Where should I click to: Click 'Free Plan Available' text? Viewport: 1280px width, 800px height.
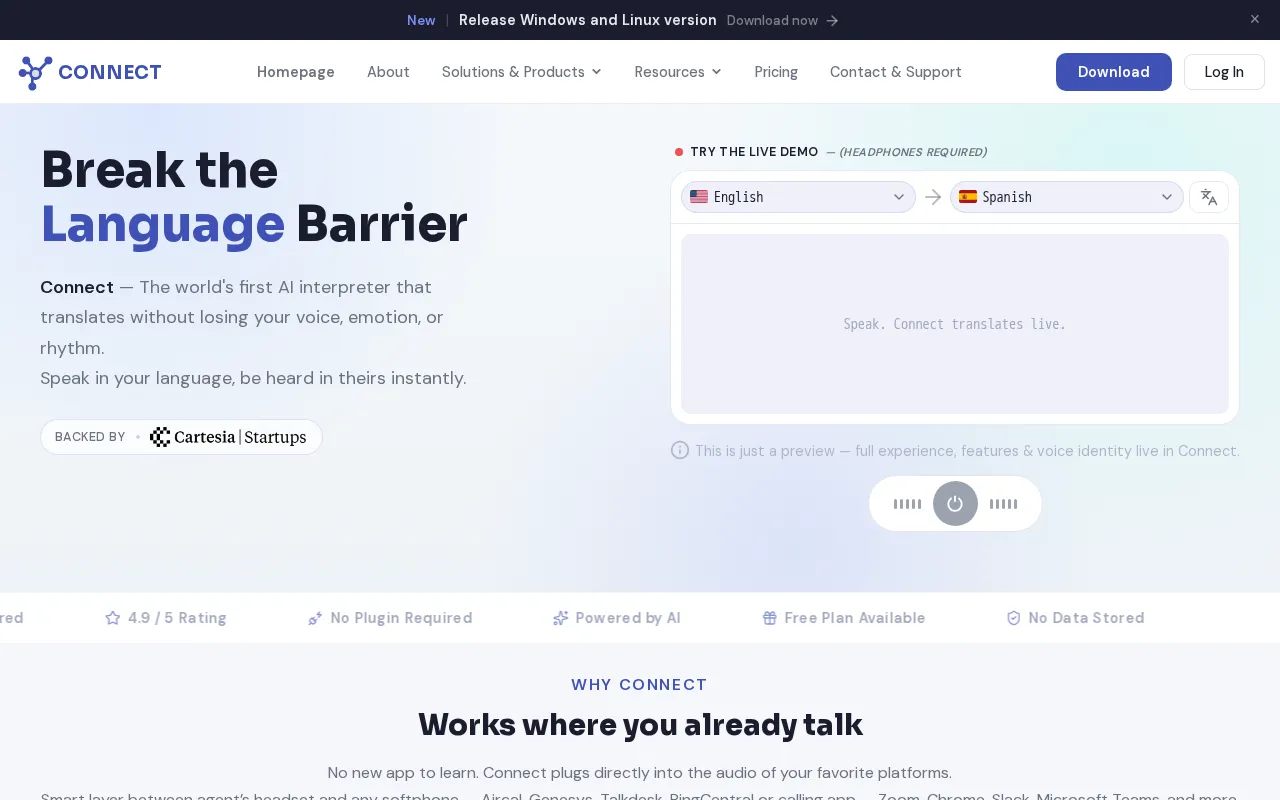pos(855,618)
